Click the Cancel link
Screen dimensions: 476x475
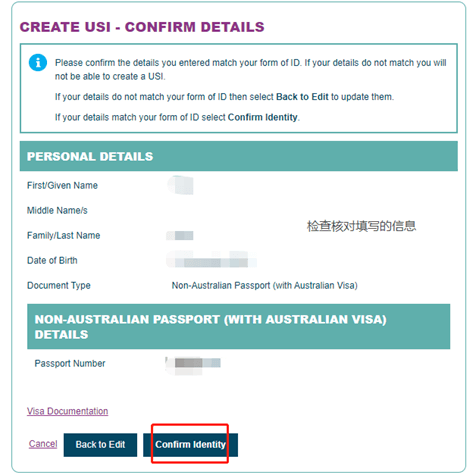coord(43,444)
